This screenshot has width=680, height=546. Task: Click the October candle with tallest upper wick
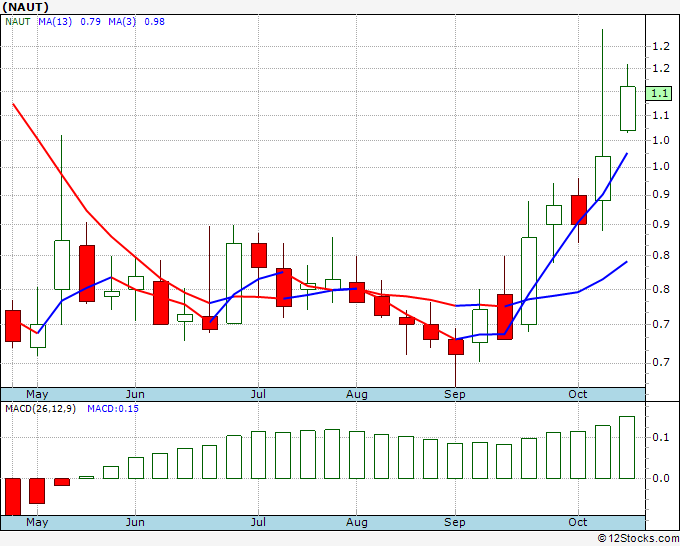pos(603,178)
